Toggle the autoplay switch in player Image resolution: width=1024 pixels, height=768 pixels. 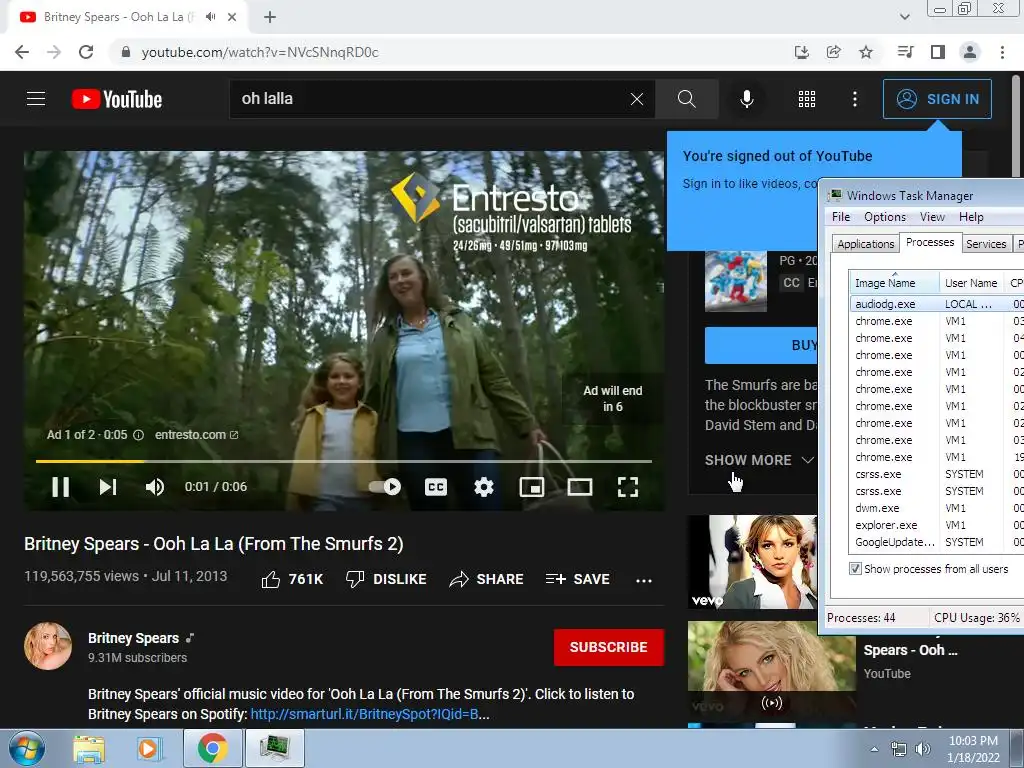point(385,487)
